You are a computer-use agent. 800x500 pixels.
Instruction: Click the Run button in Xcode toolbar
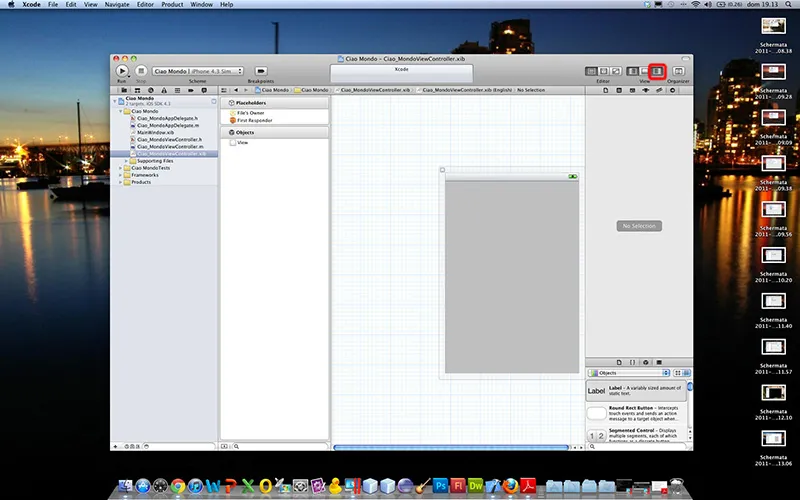(121, 71)
